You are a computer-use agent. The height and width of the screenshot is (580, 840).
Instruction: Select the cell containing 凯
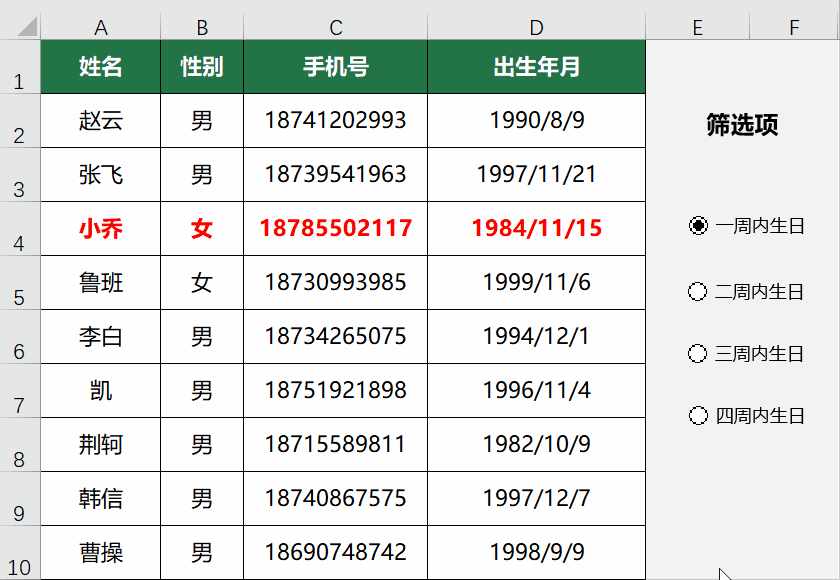click(x=101, y=391)
